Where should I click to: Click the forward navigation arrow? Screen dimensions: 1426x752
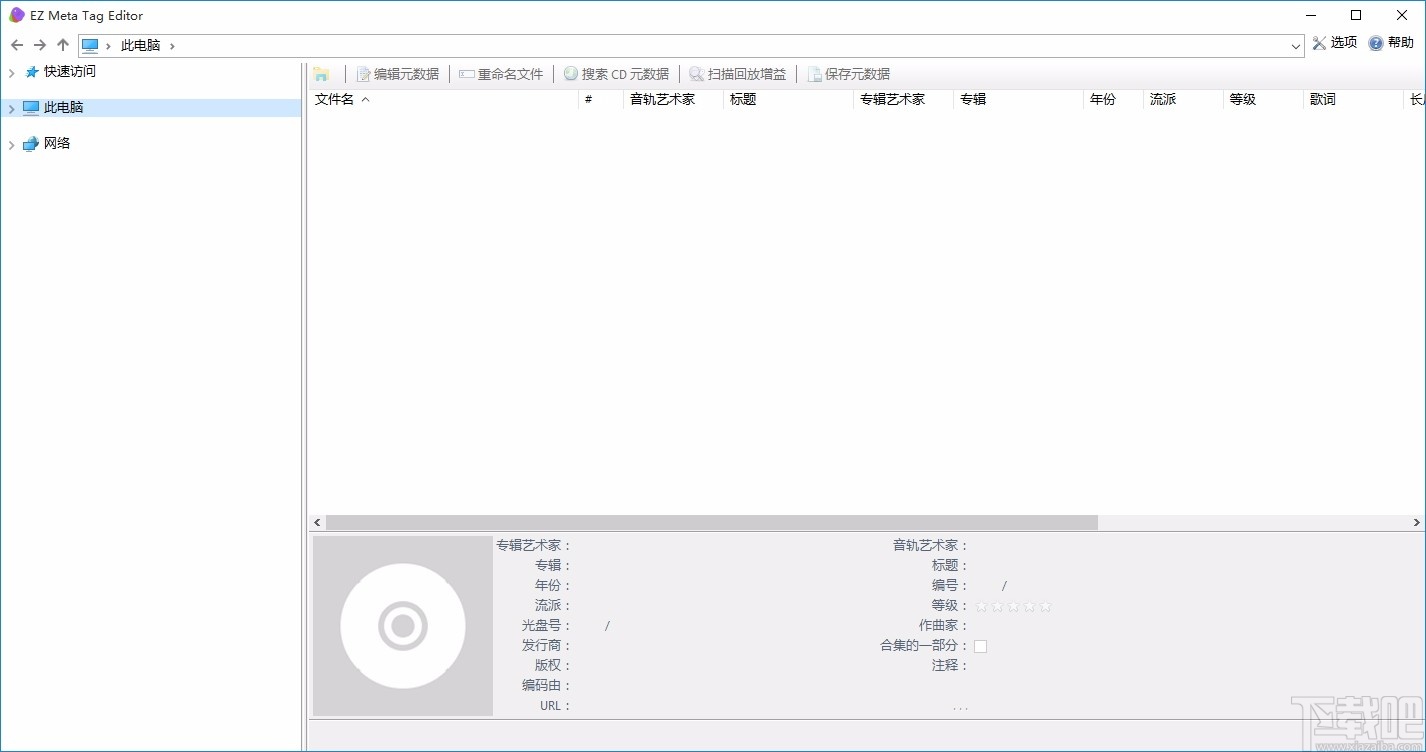[39, 45]
